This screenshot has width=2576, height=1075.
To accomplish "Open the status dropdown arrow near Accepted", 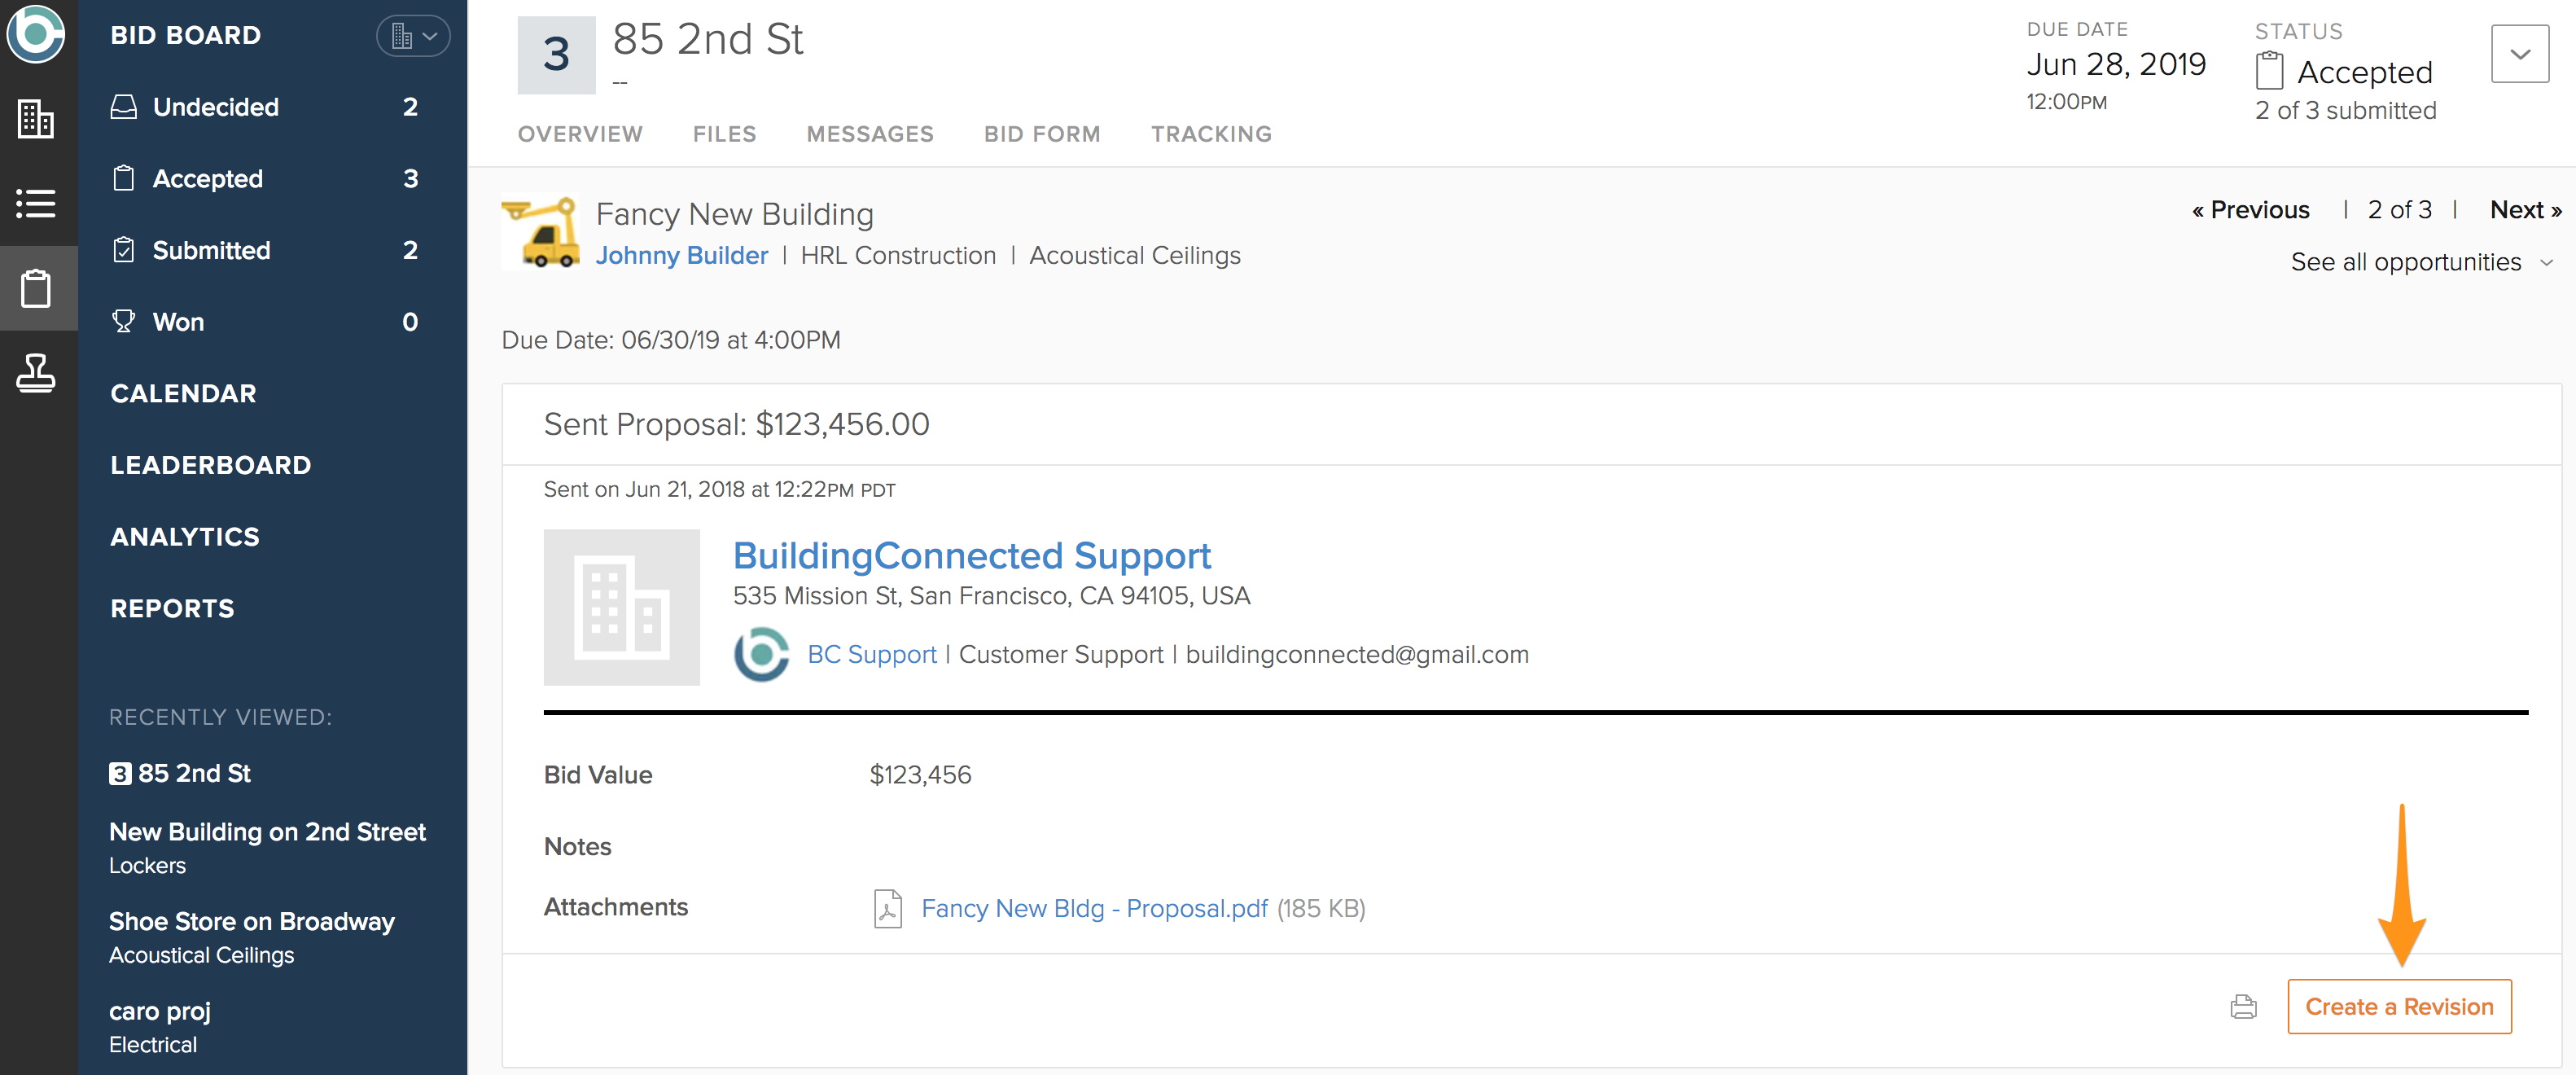I will click(2519, 54).
